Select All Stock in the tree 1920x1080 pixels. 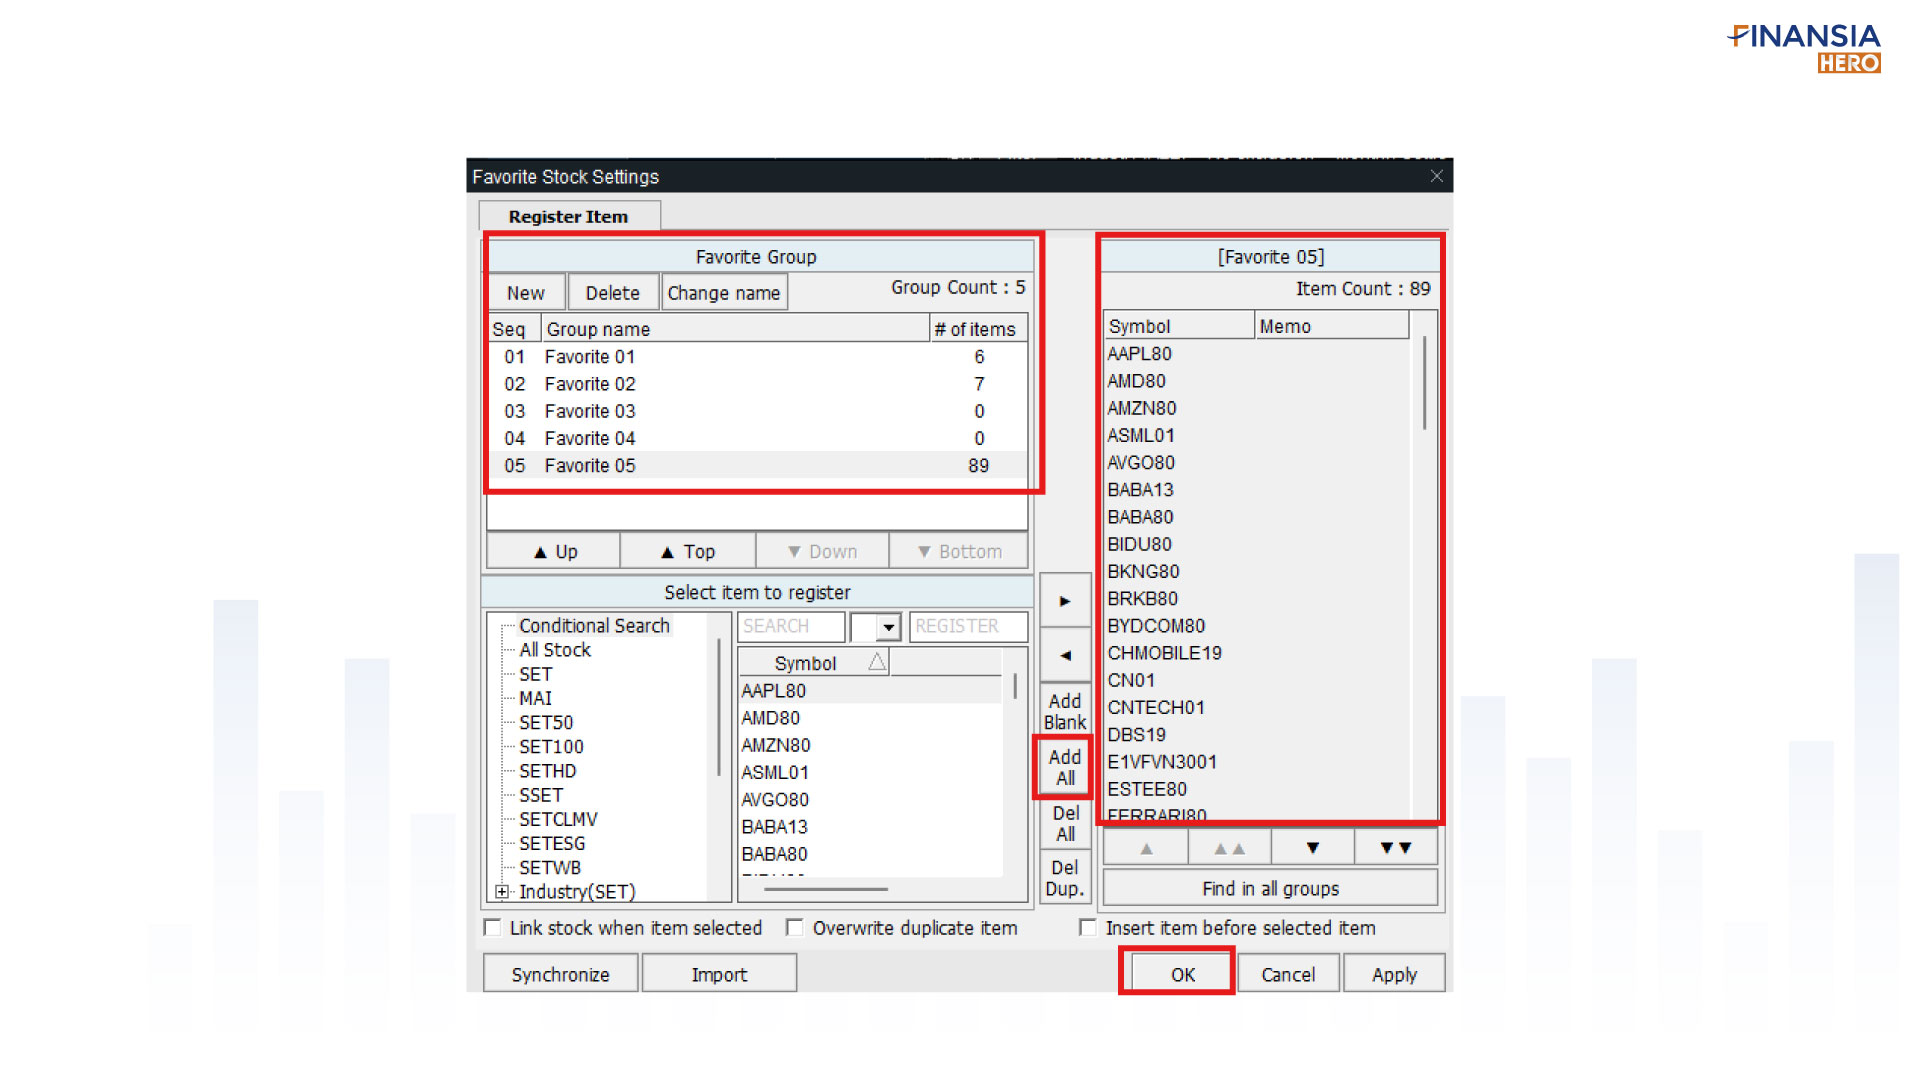pyautogui.click(x=555, y=650)
